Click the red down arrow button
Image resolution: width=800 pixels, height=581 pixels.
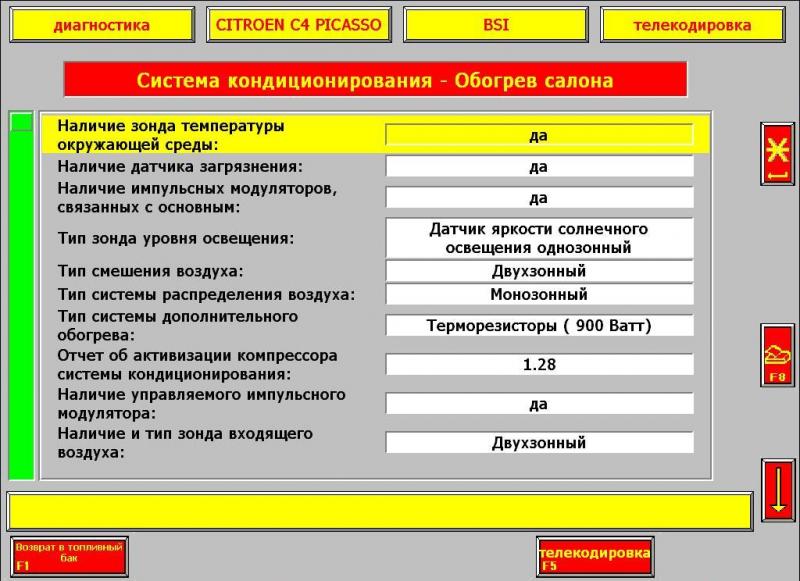(778, 490)
